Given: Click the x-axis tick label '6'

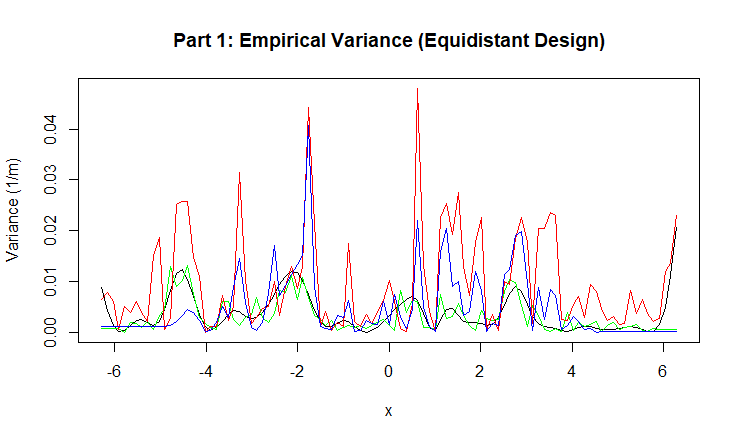Looking at the screenshot, I should click(663, 371).
